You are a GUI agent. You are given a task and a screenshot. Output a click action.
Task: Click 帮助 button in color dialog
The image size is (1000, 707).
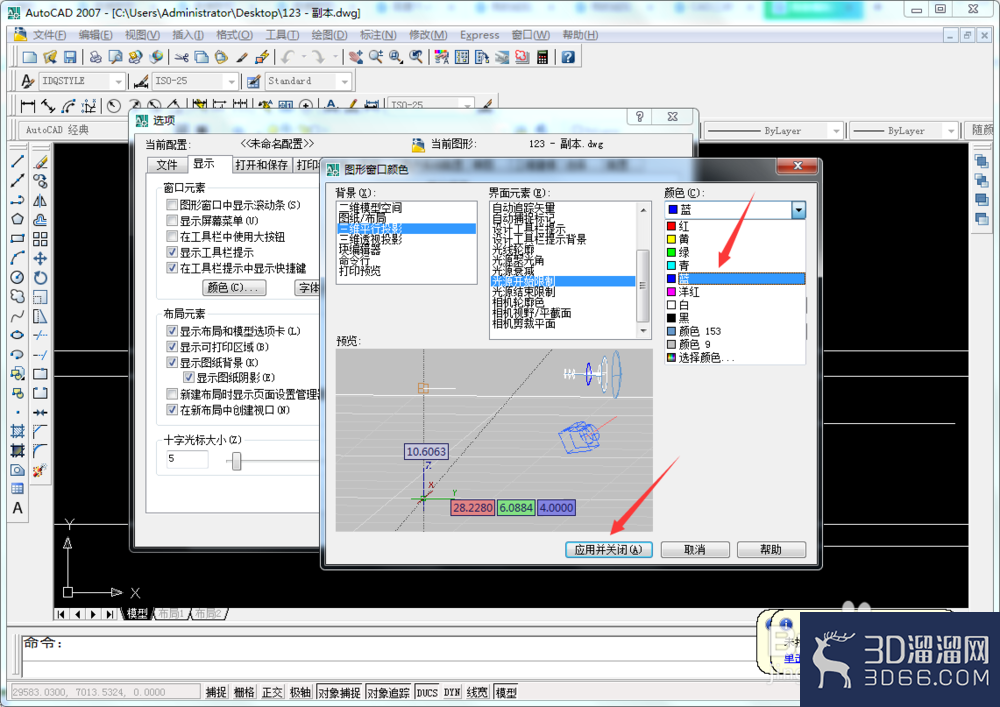click(x=771, y=550)
